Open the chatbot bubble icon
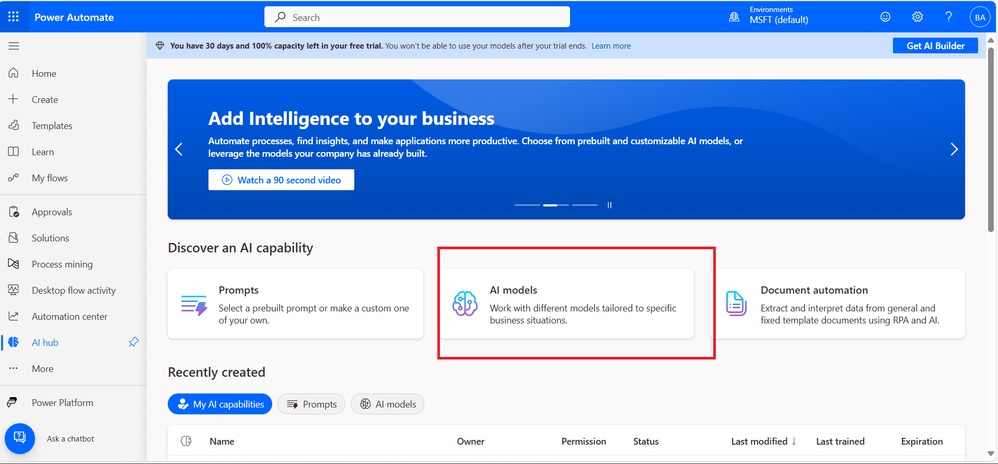This screenshot has width=998, height=464. [20, 438]
